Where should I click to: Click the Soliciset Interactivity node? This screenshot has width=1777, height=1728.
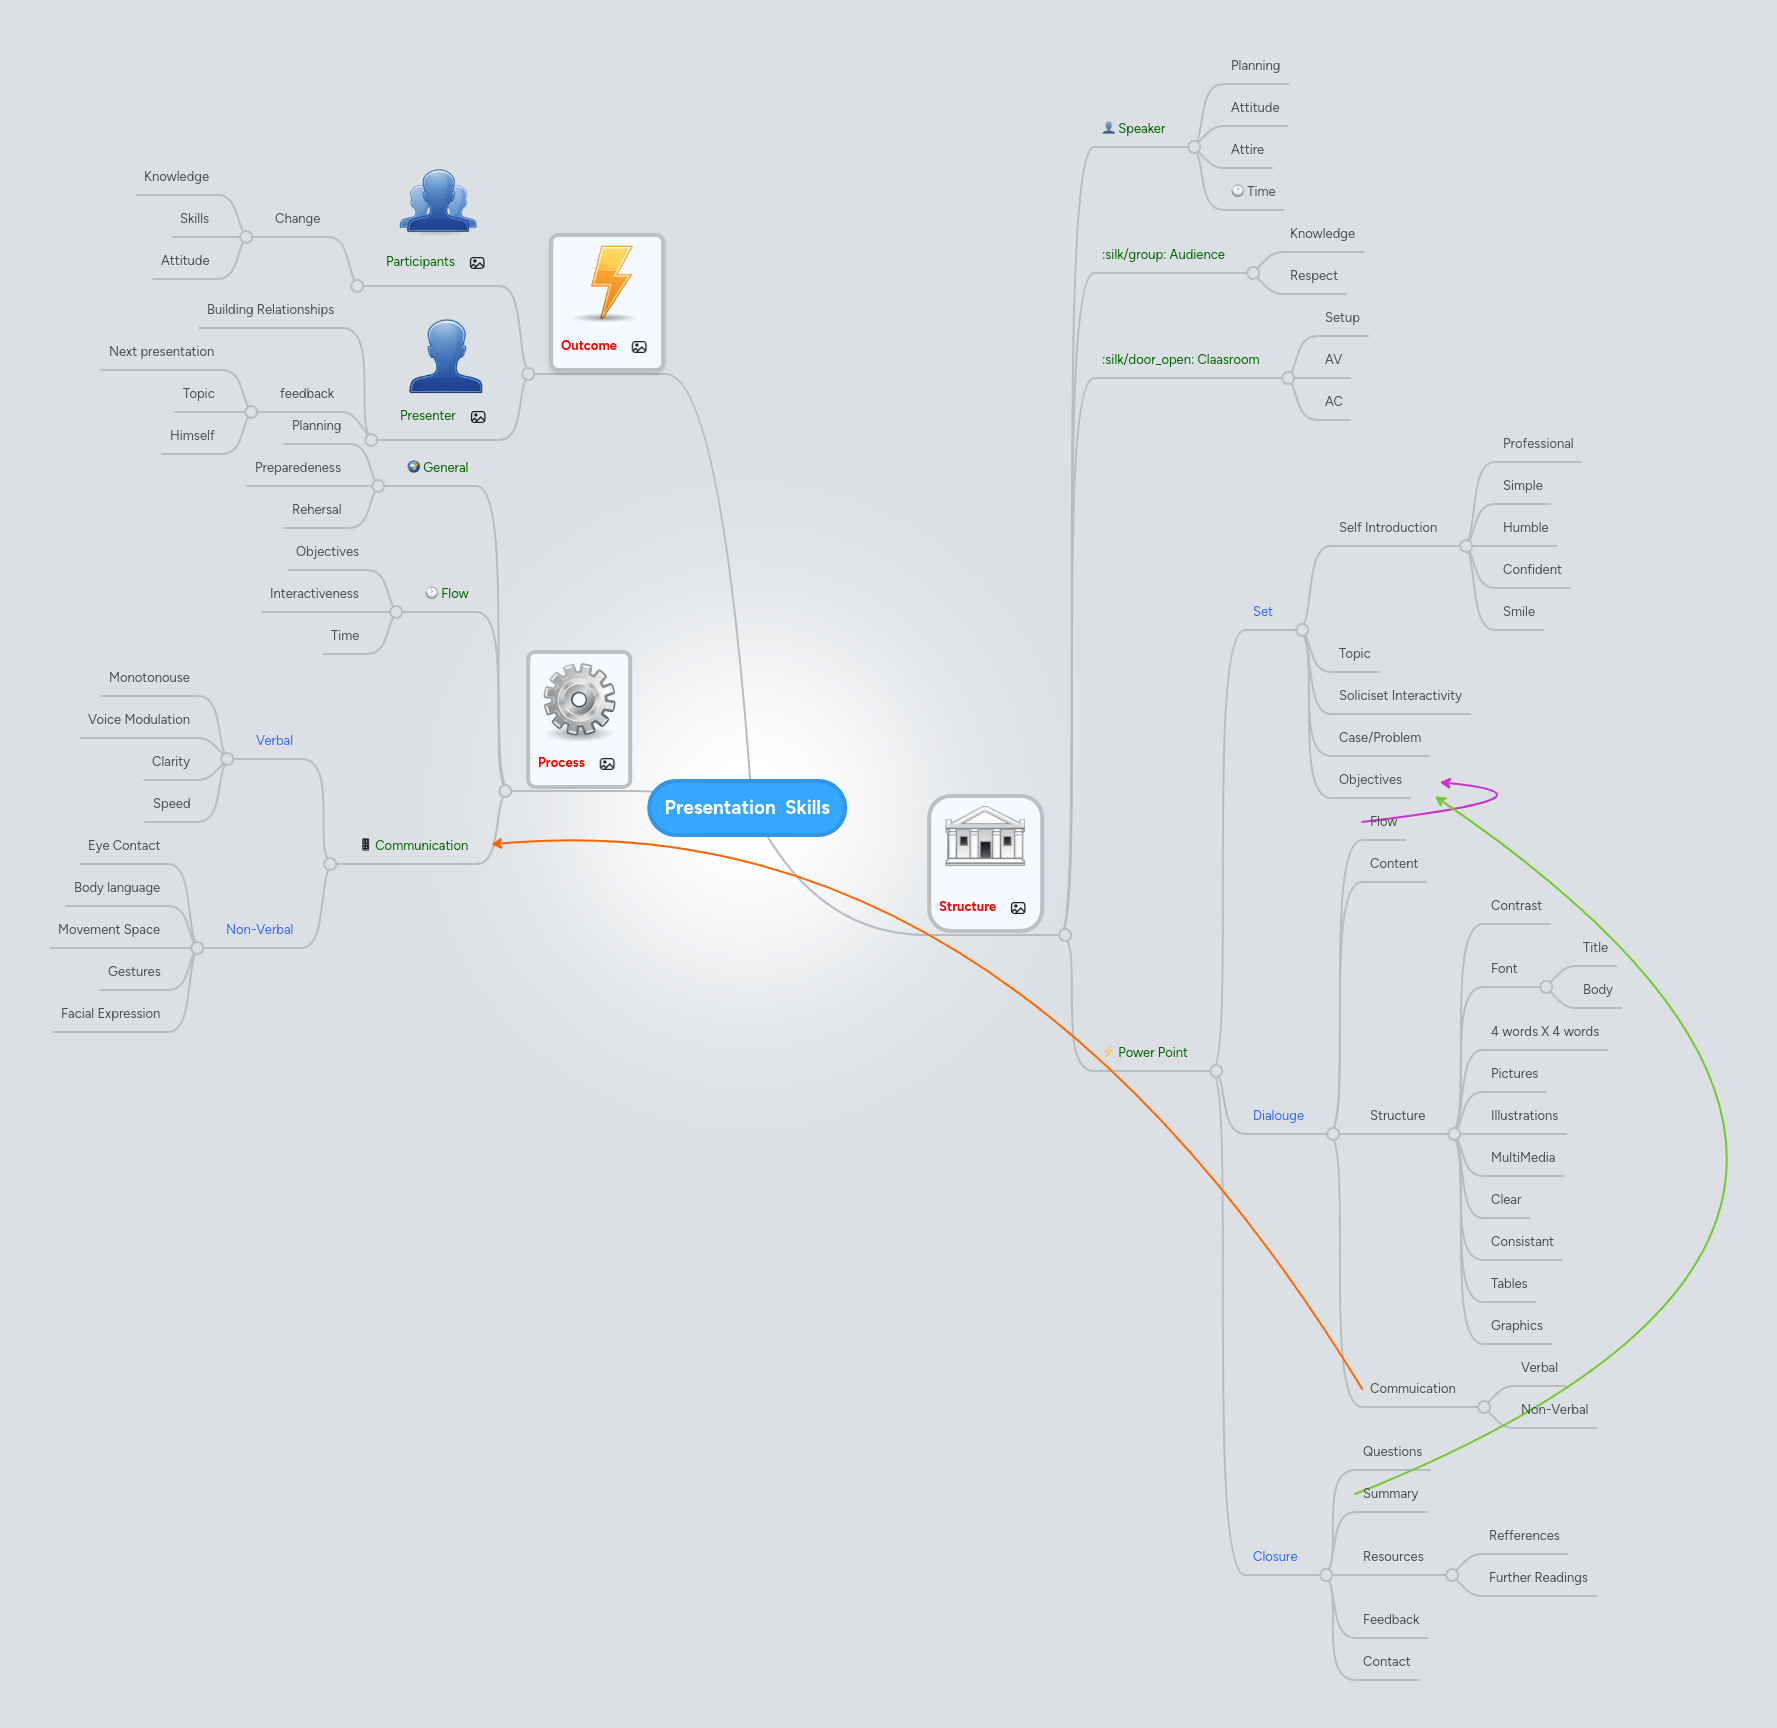pos(1399,695)
